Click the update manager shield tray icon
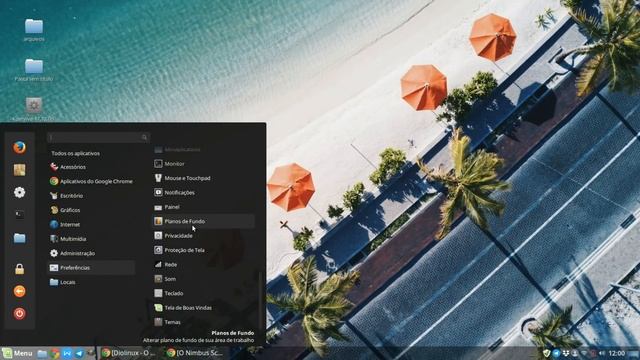Image resolution: width=640 pixels, height=360 pixels. pos(547,353)
